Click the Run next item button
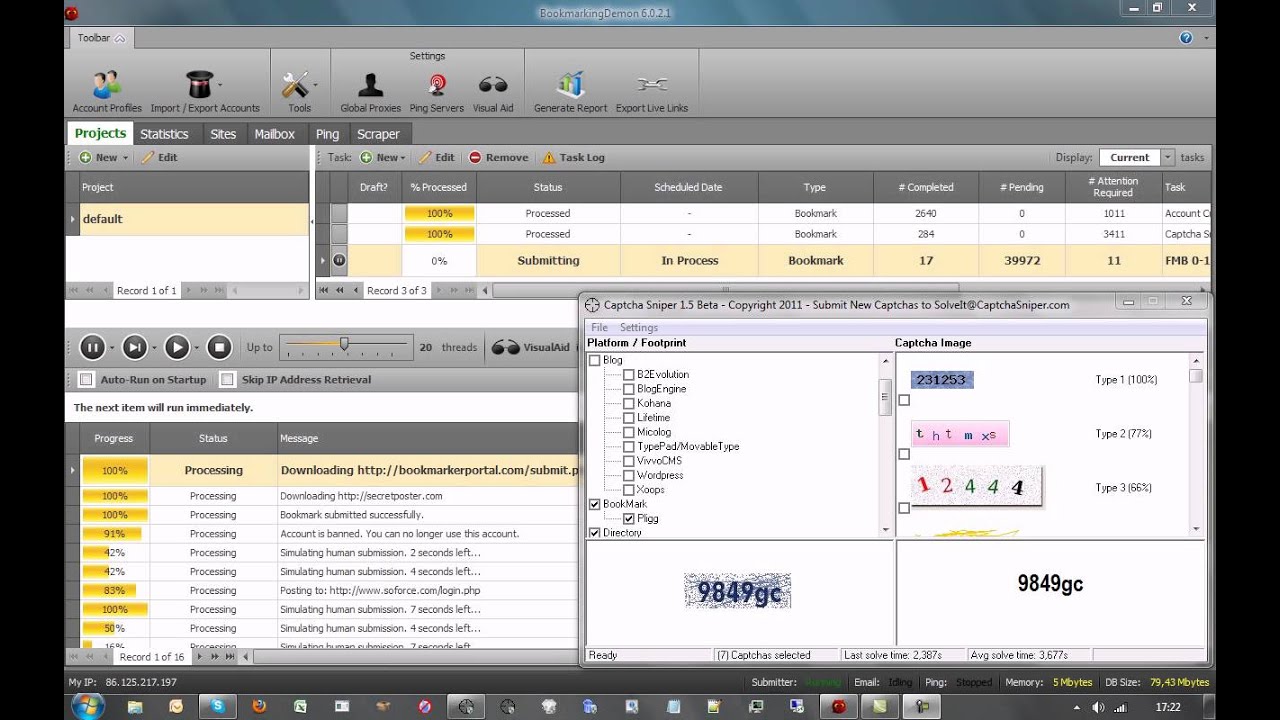This screenshot has height=720, width=1280. [134, 347]
